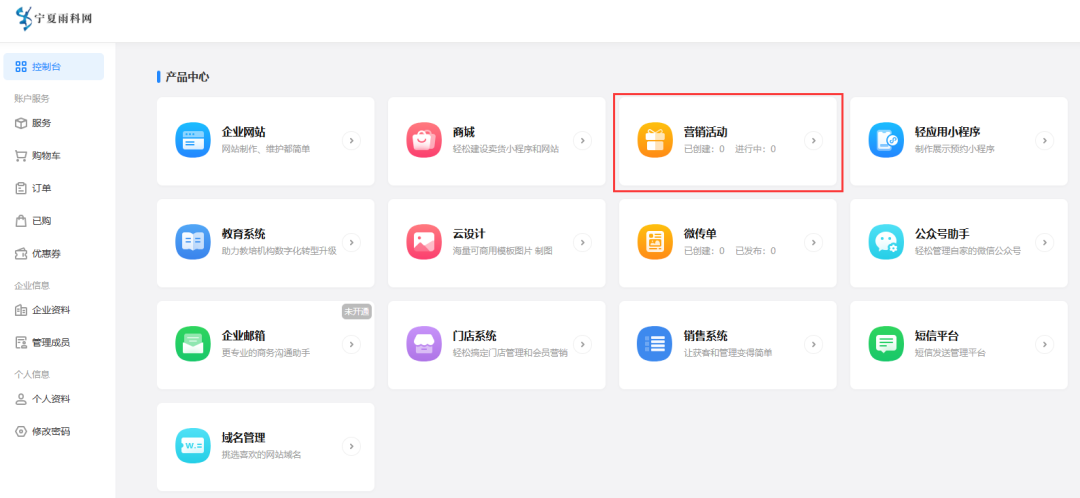This screenshot has width=1080, height=498.
Task: Click the 优惠券 coupon icon
Action: coord(21,253)
